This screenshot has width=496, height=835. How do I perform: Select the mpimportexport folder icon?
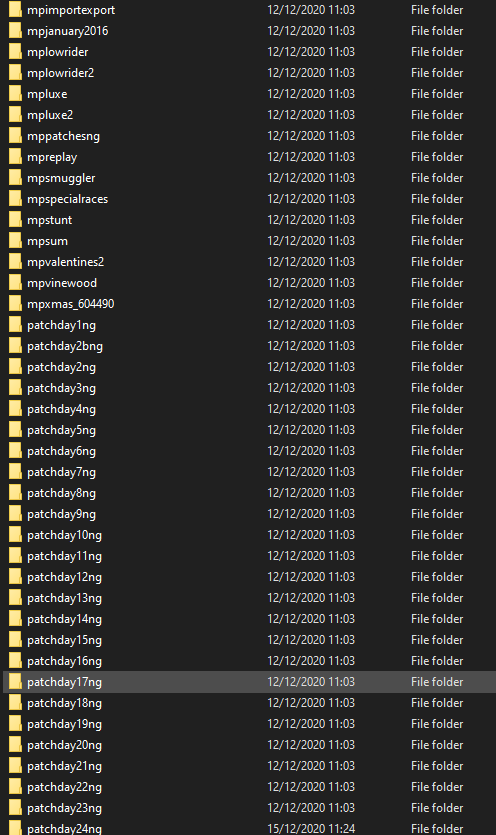coord(15,10)
